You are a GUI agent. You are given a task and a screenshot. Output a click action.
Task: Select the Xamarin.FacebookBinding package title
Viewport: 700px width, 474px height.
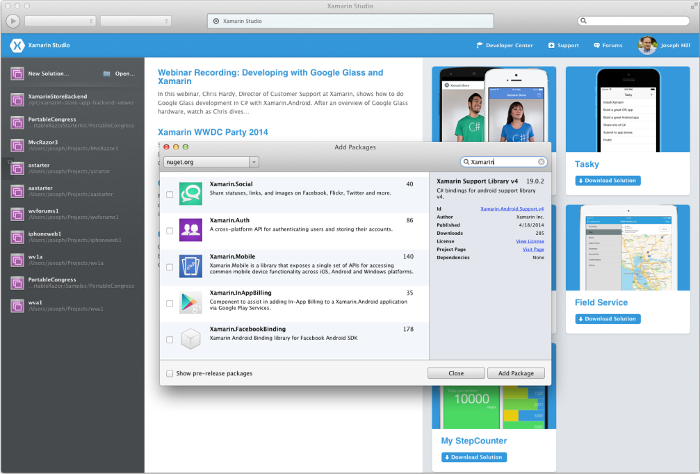247,329
